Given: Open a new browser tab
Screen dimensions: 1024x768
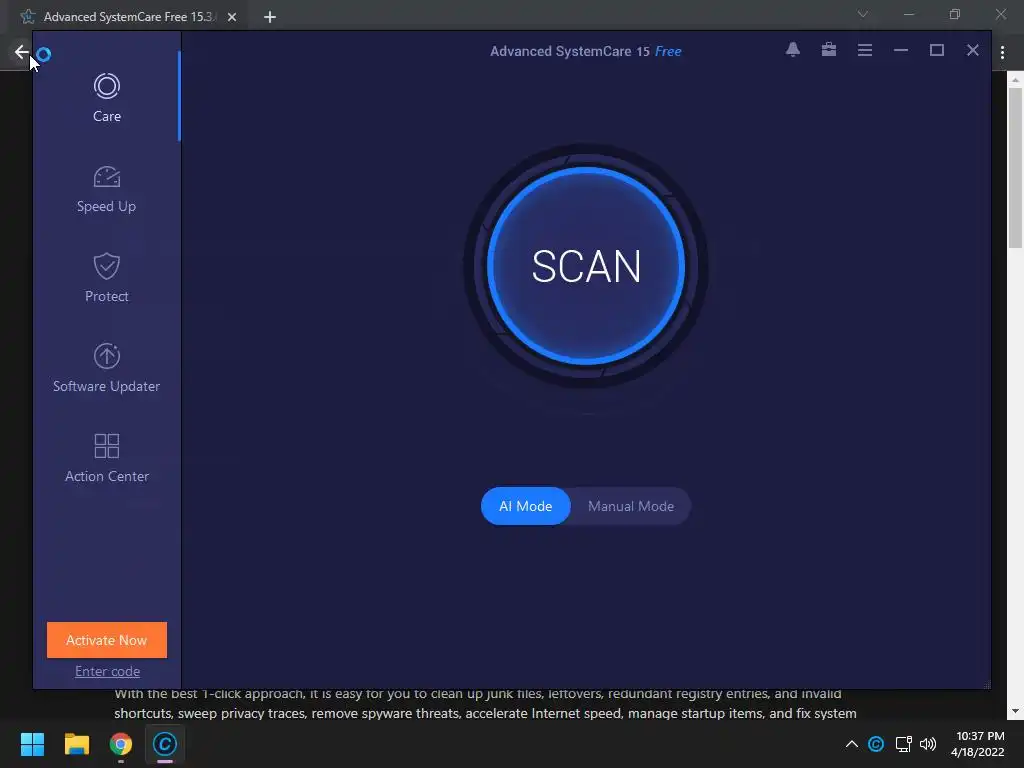Looking at the screenshot, I should pyautogui.click(x=270, y=17).
